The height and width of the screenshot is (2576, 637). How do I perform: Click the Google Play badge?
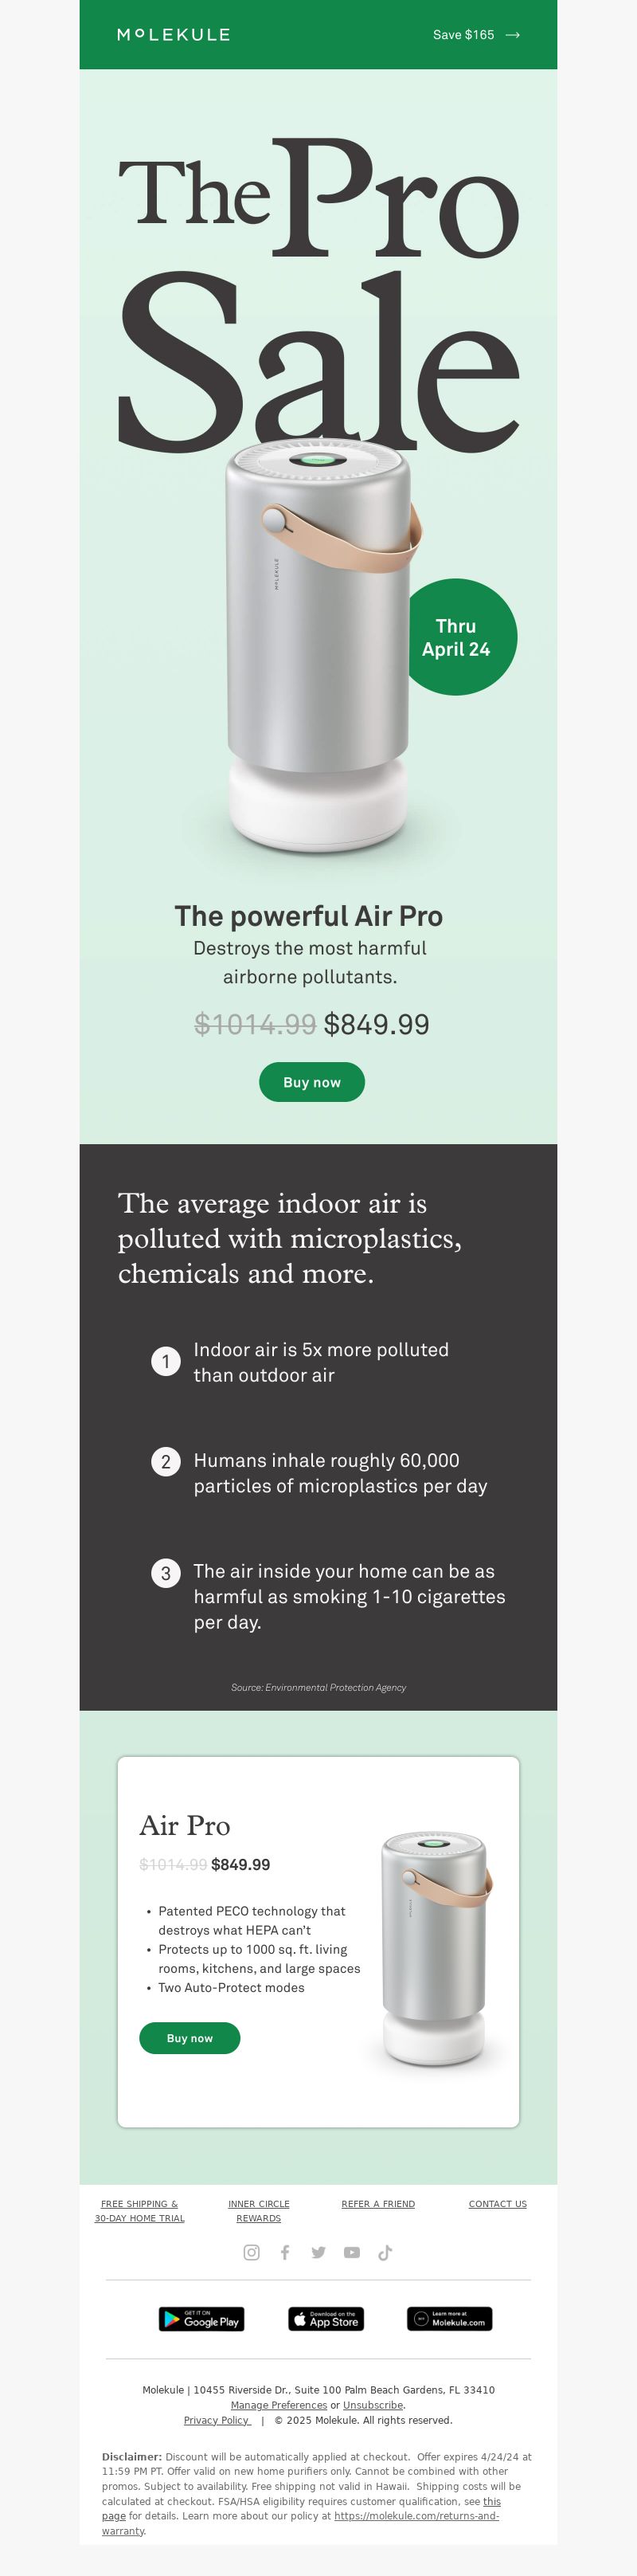tap(201, 2319)
